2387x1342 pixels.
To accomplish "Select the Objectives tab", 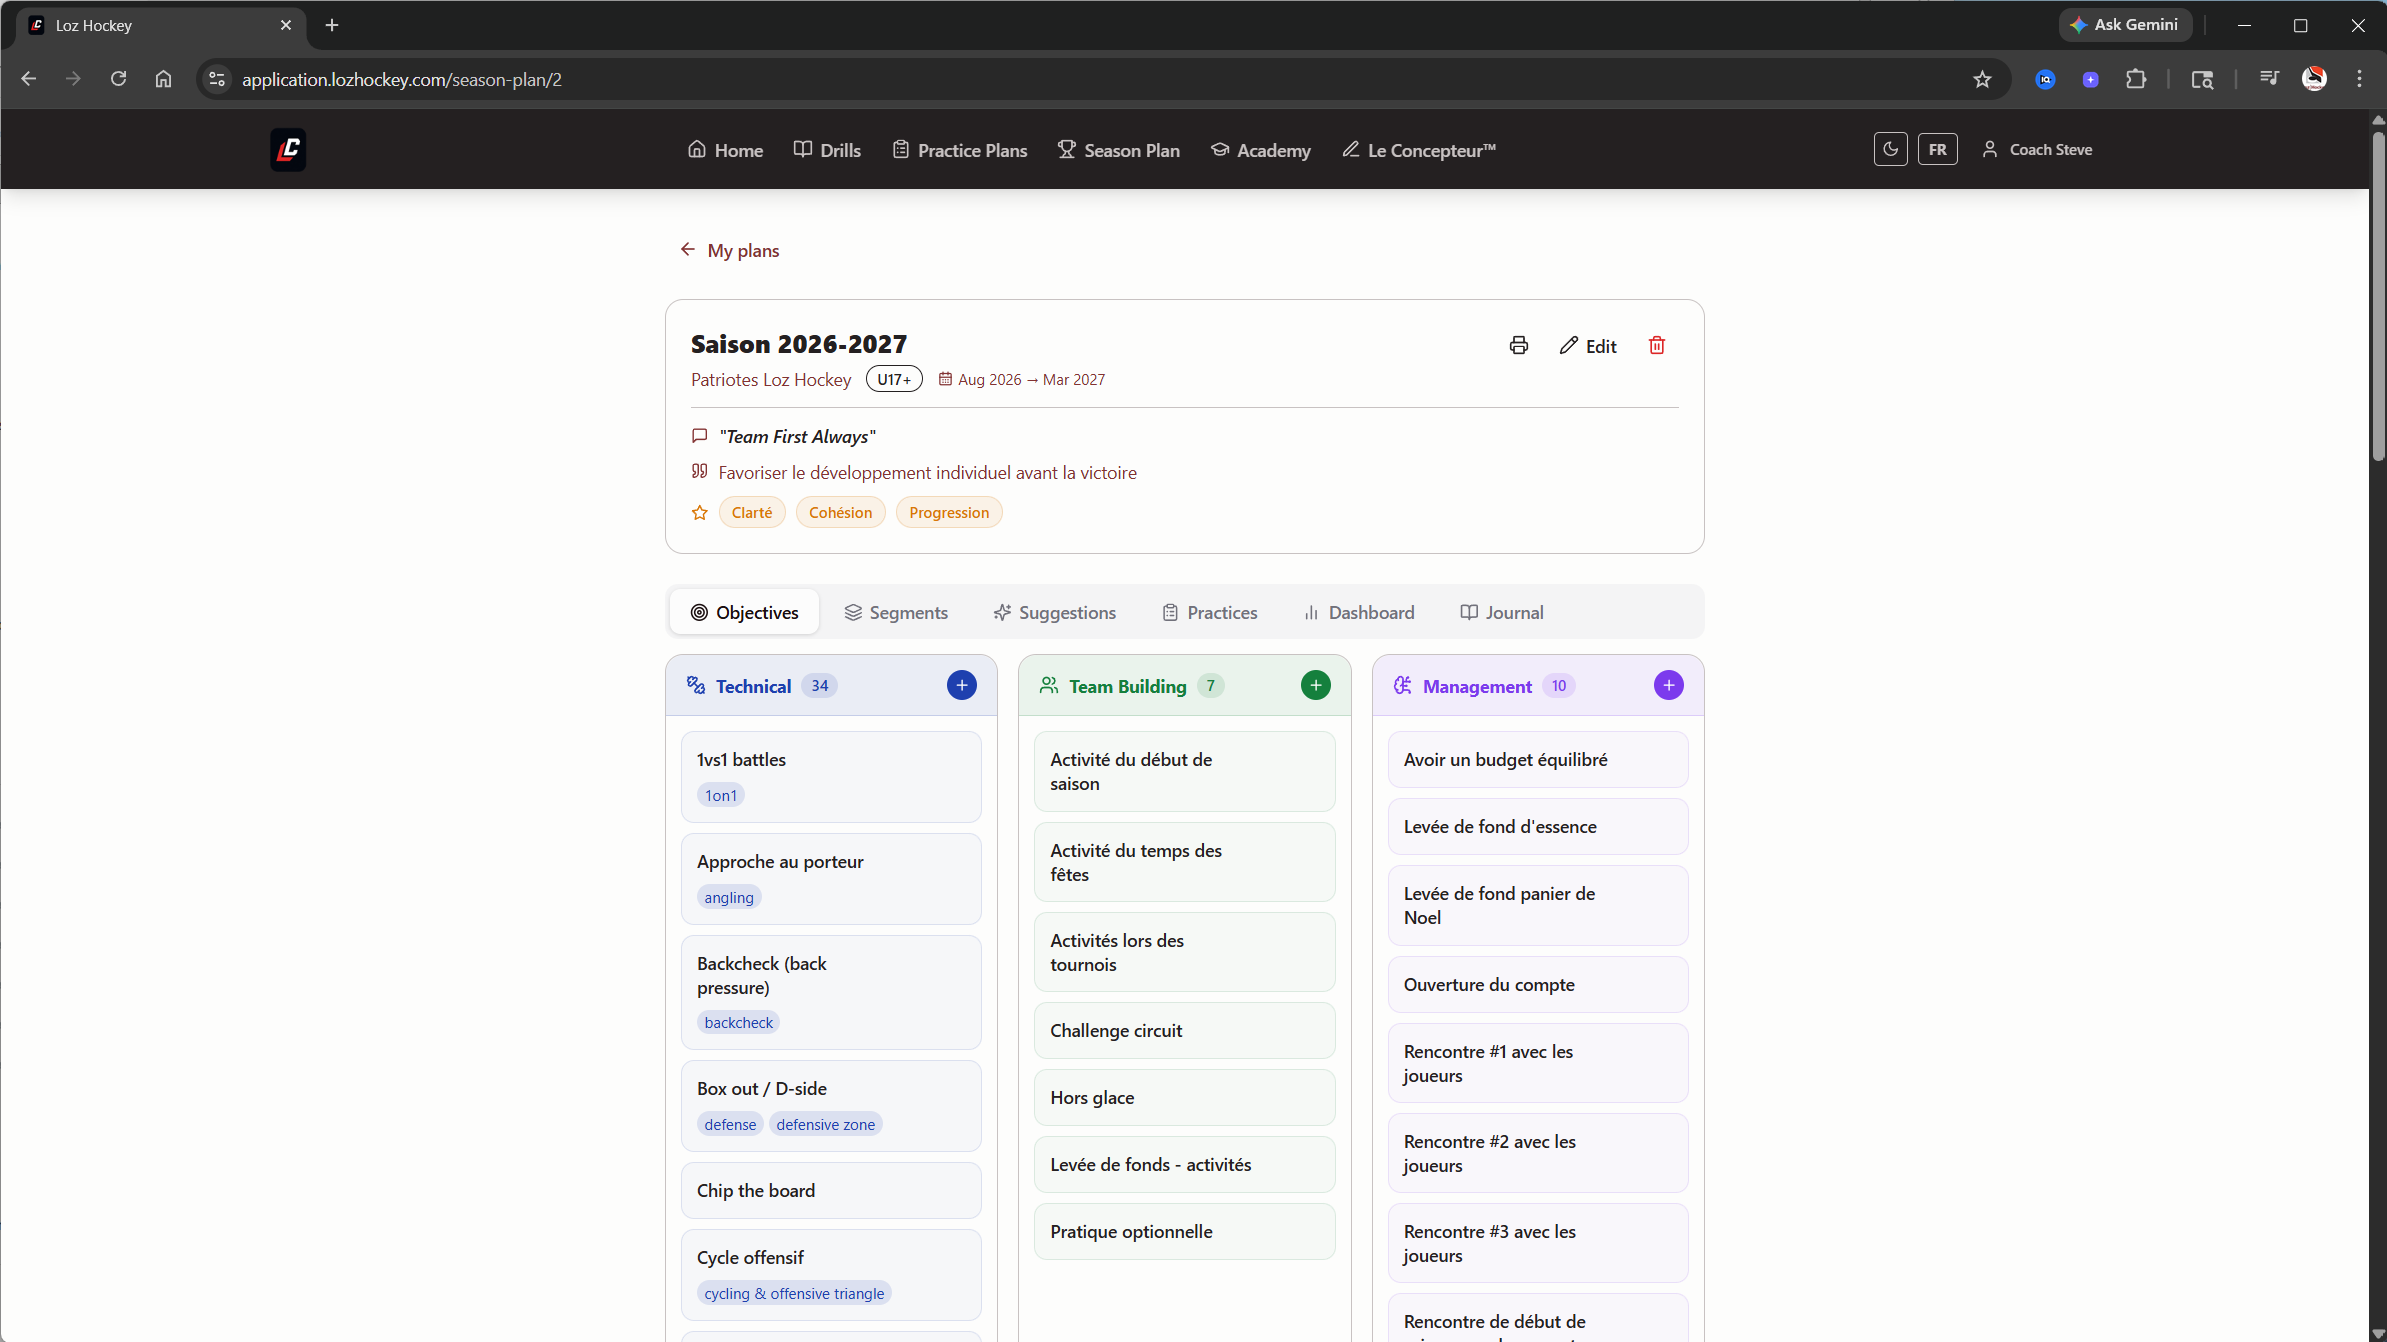I will coord(745,612).
